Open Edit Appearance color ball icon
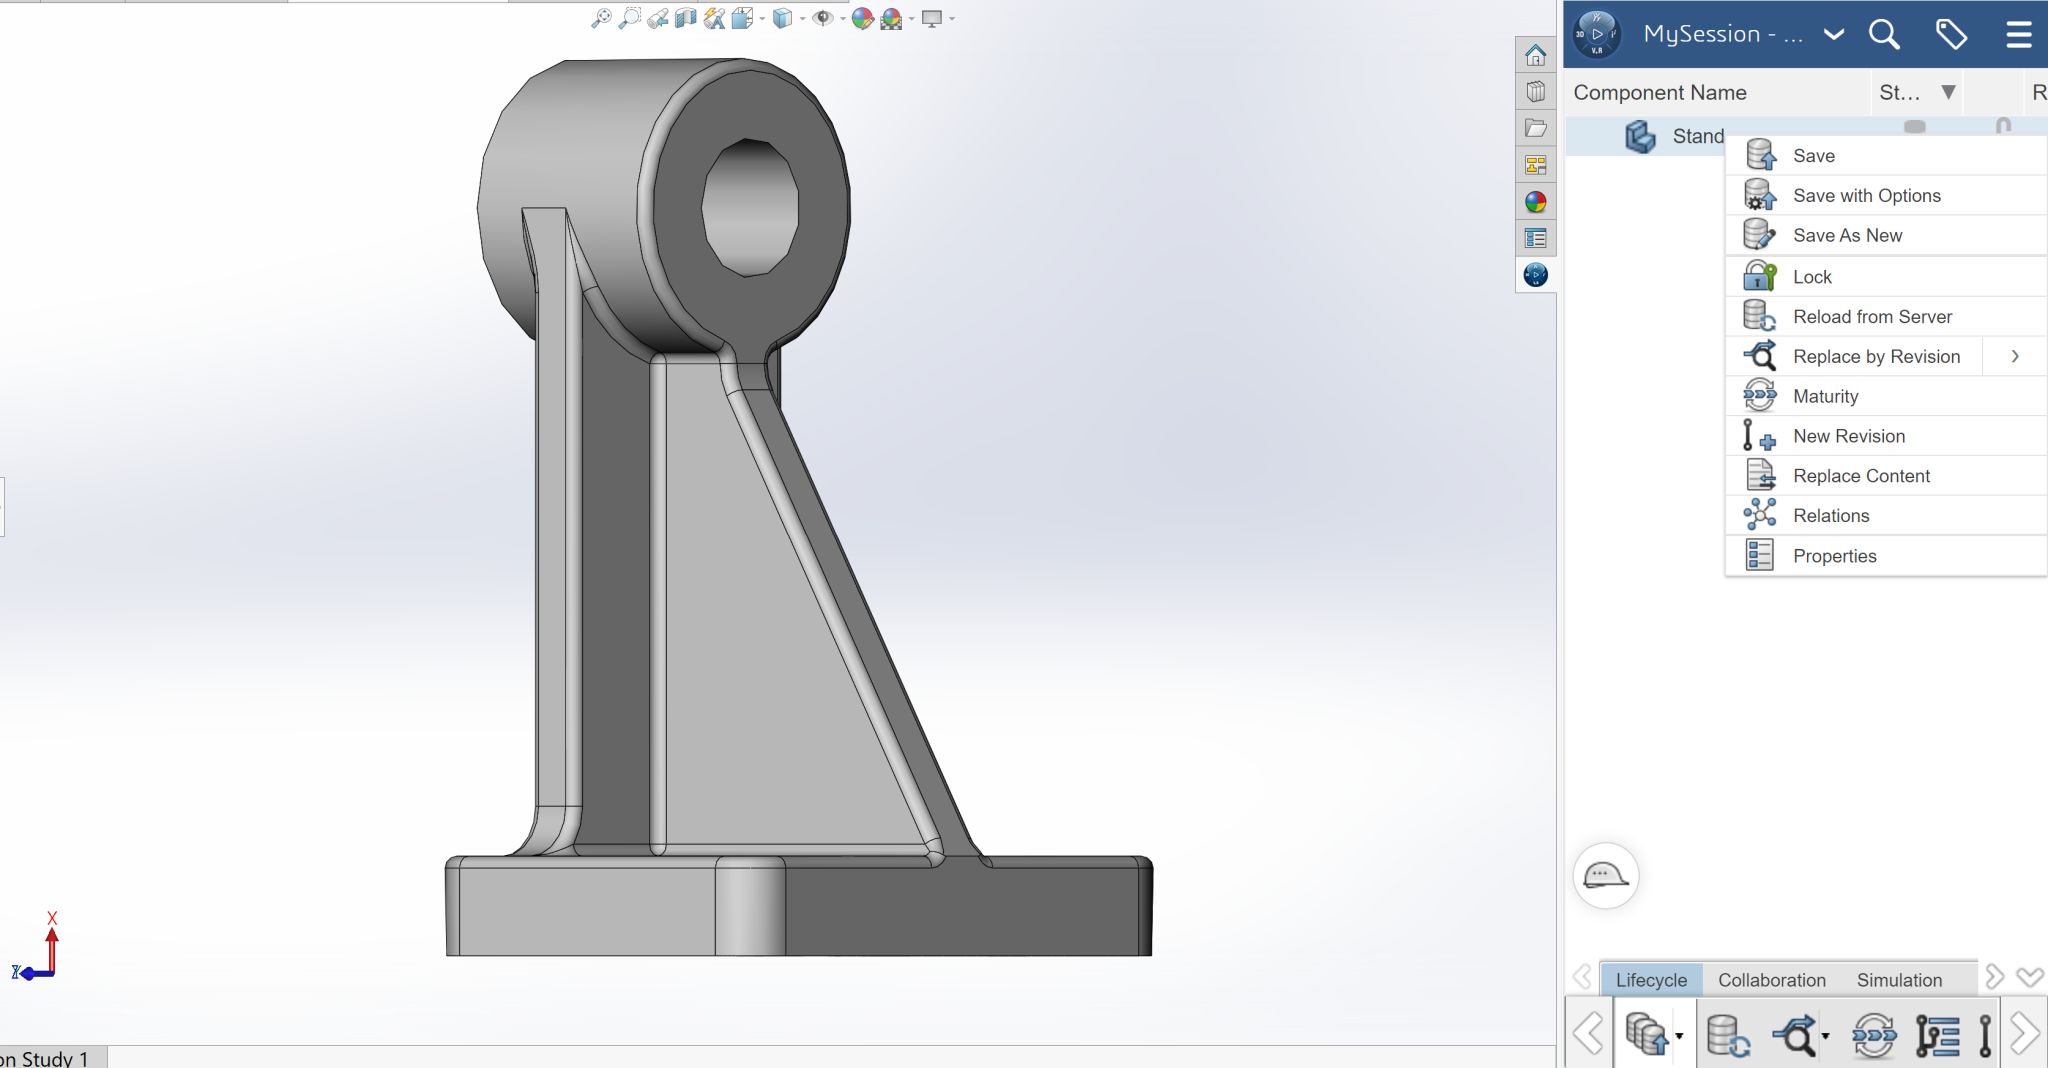The height and width of the screenshot is (1068, 2048). click(862, 18)
